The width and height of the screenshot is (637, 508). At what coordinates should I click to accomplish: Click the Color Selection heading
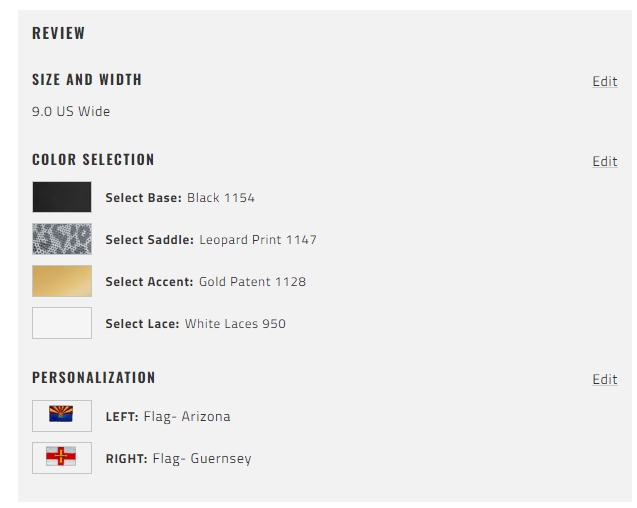pos(93,160)
